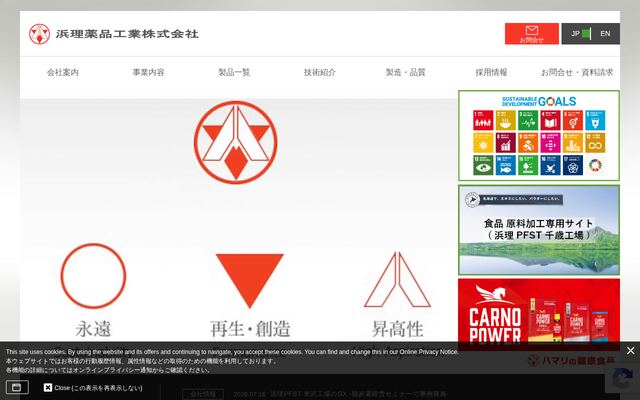
Task: Switch site language to JP
Action: click(x=575, y=33)
